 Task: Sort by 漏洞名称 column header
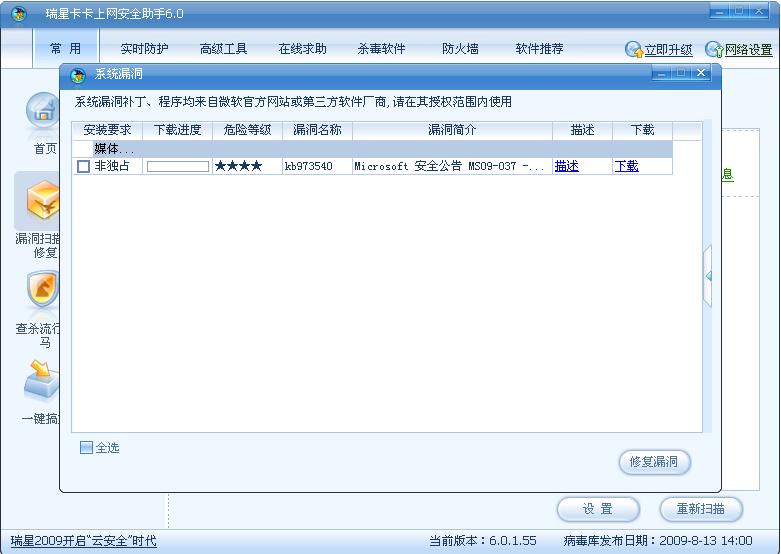317,130
